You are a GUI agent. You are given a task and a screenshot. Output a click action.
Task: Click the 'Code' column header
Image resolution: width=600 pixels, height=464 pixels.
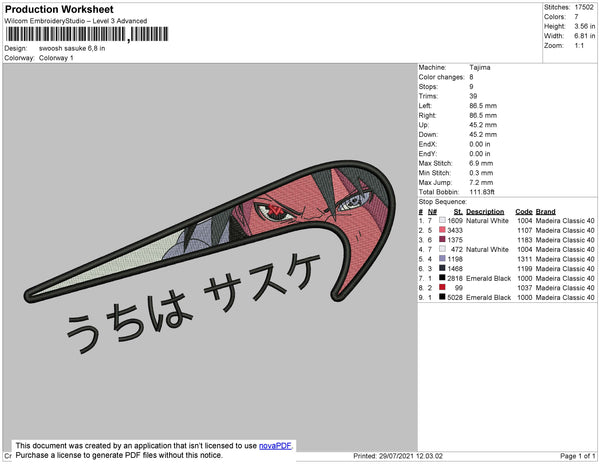pyautogui.click(x=523, y=212)
